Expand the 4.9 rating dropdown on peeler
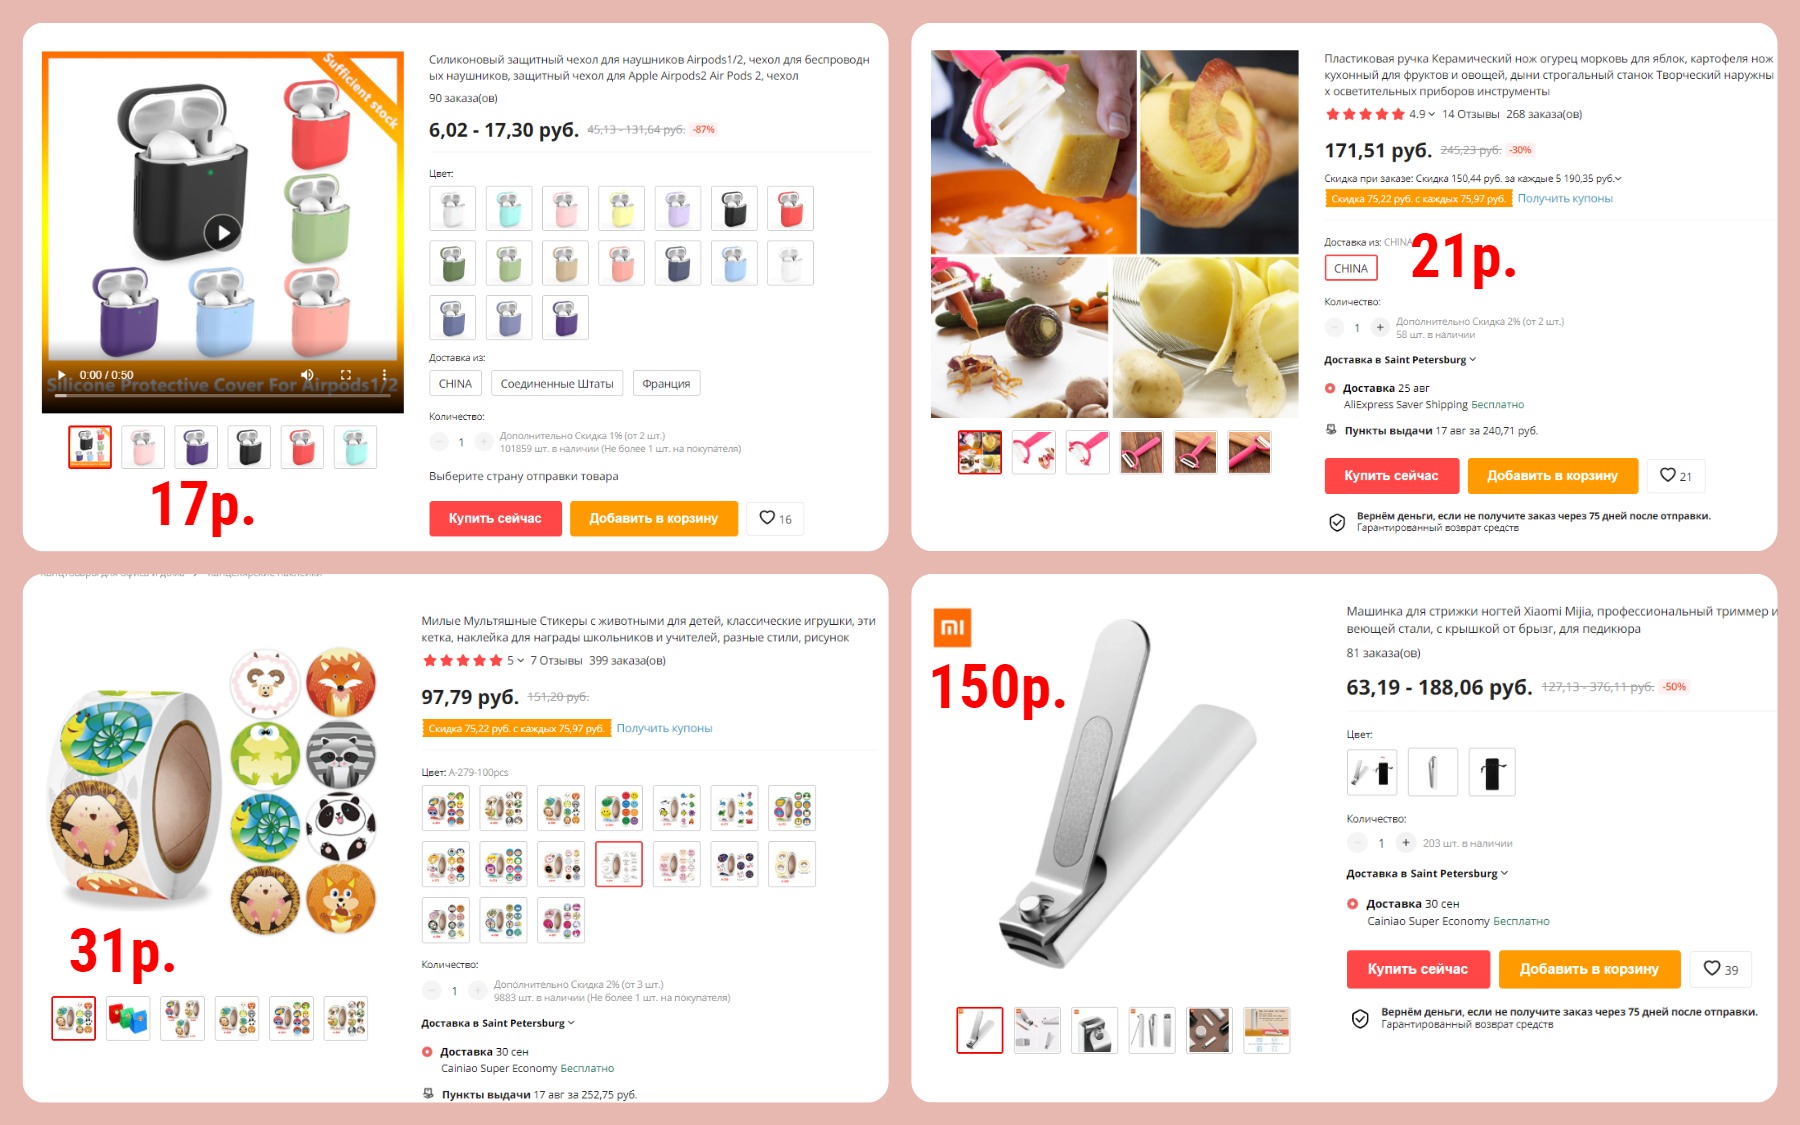Image resolution: width=1800 pixels, height=1125 pixels. [x=1422, y=114]
